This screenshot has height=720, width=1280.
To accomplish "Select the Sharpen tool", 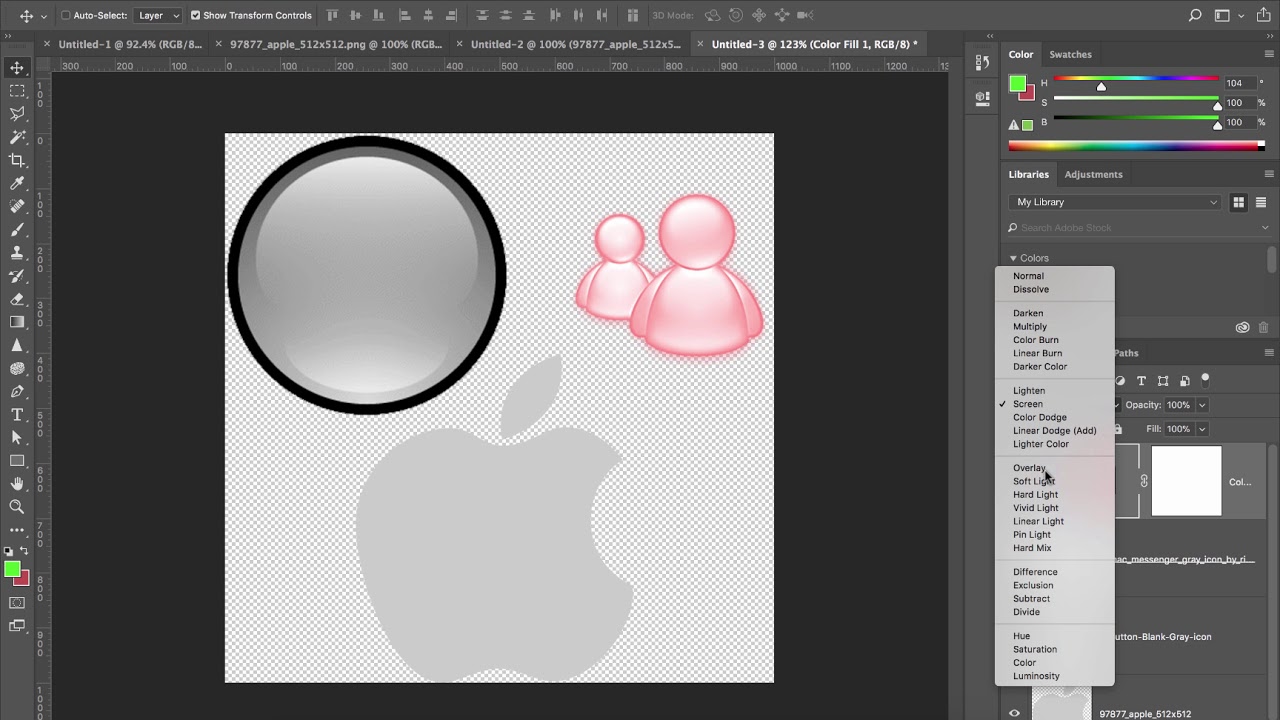I will pyautogui.click(x=17, y=345).
